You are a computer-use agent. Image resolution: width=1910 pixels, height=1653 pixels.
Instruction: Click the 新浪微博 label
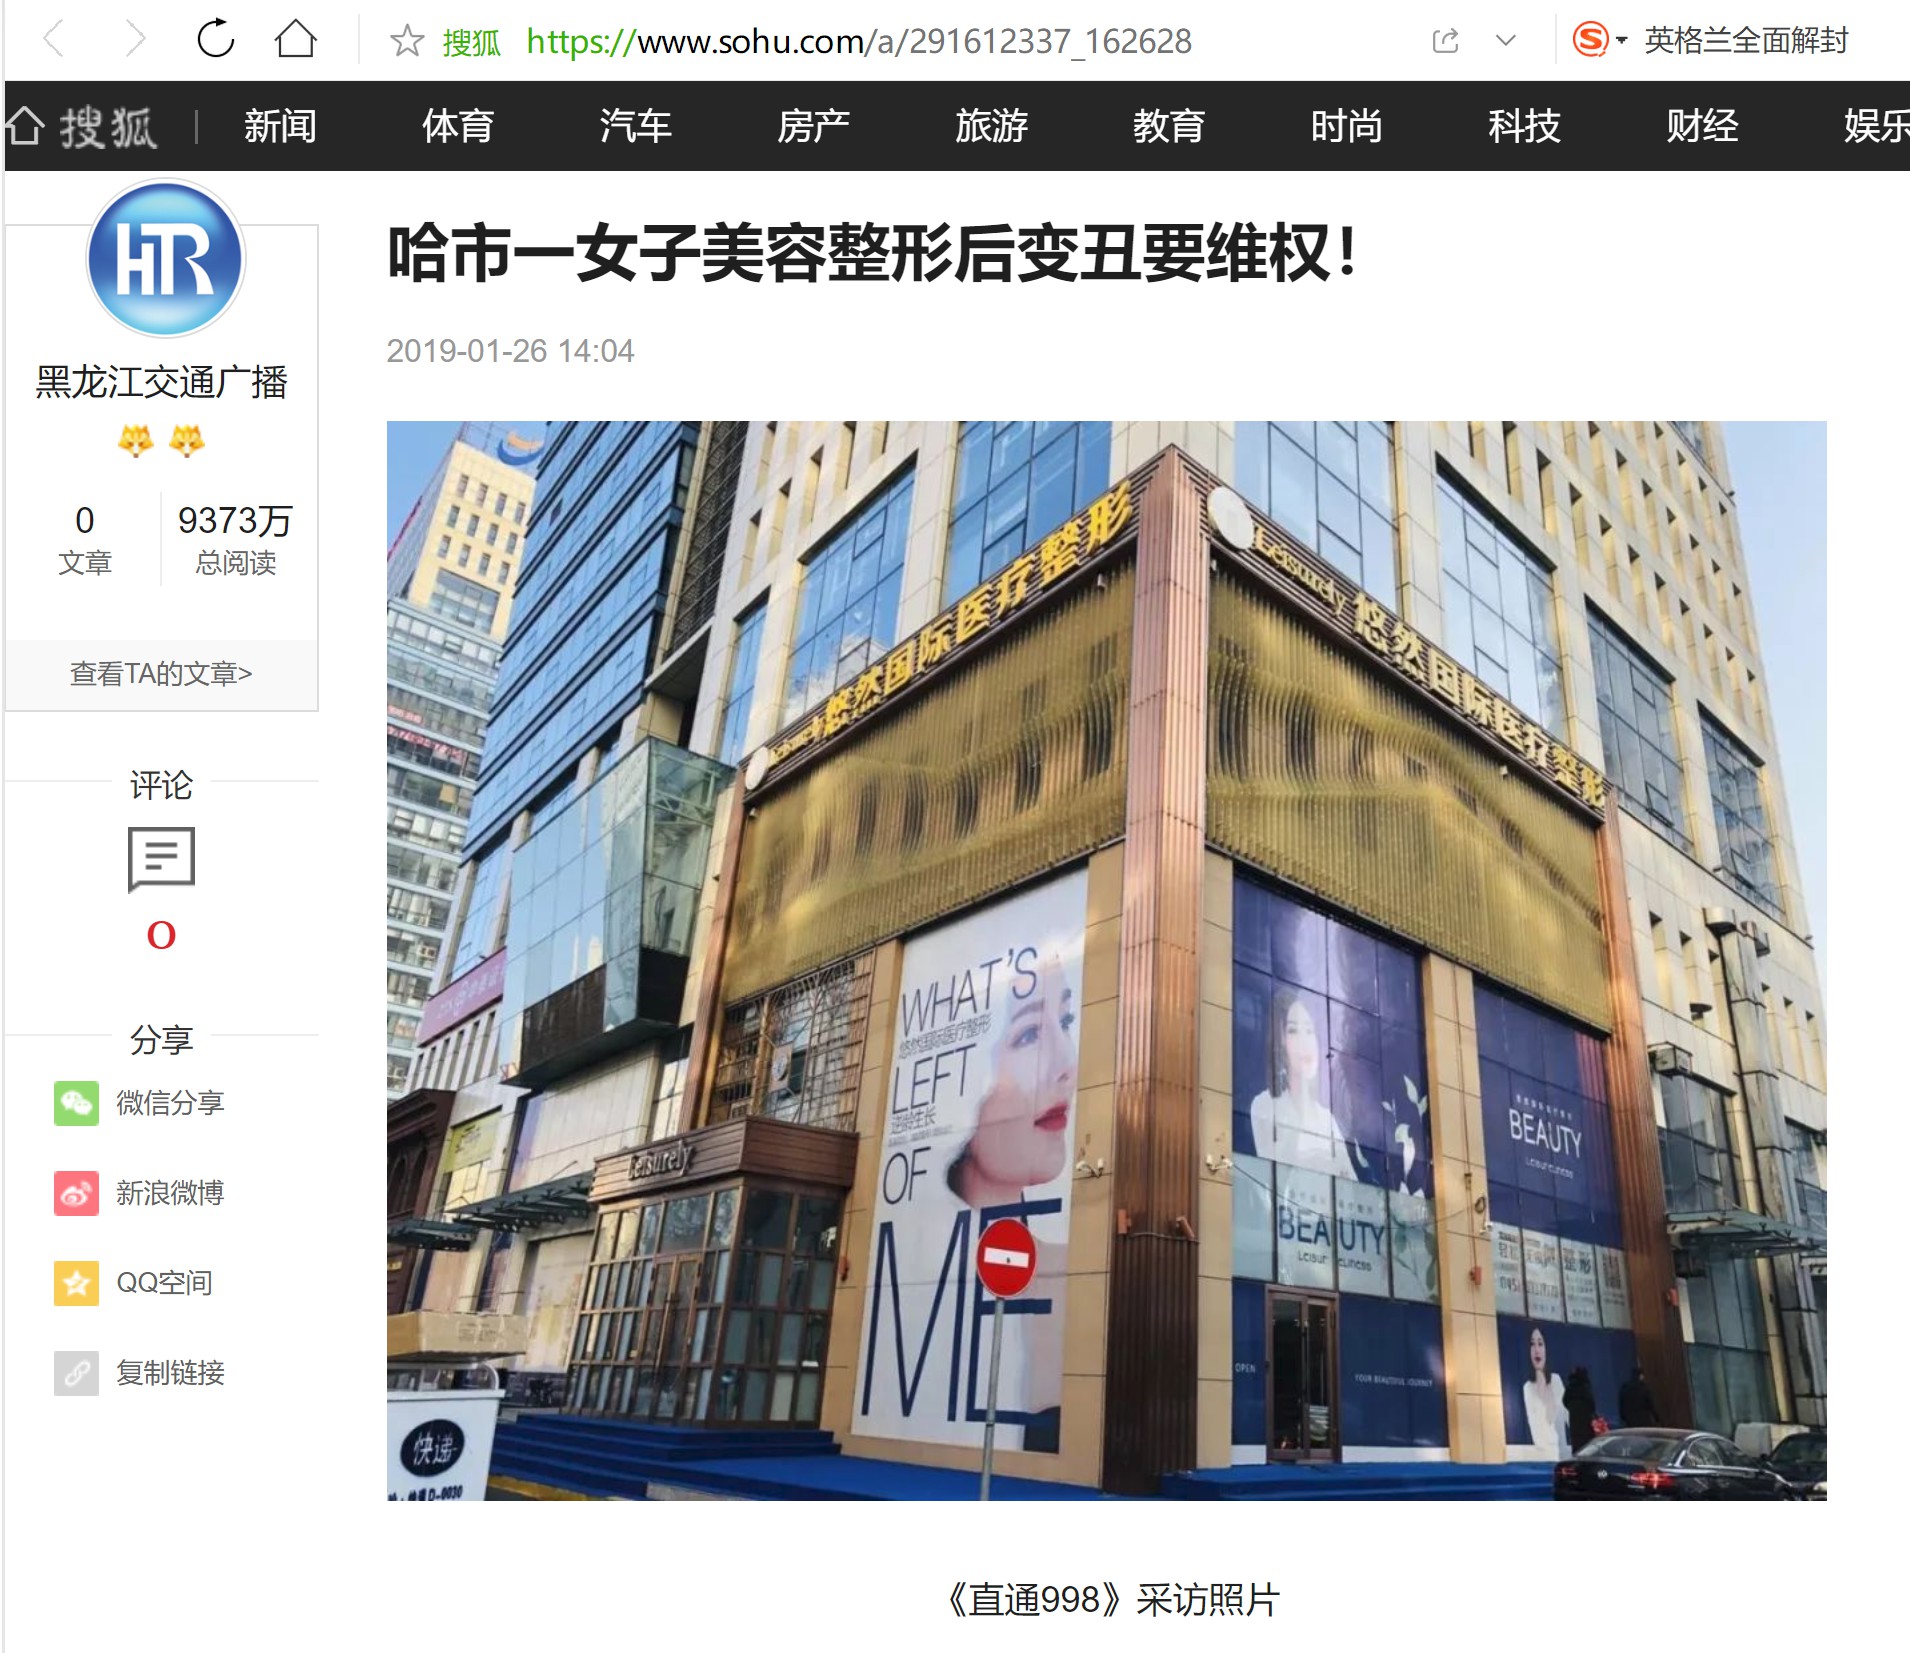point(170,1193)
